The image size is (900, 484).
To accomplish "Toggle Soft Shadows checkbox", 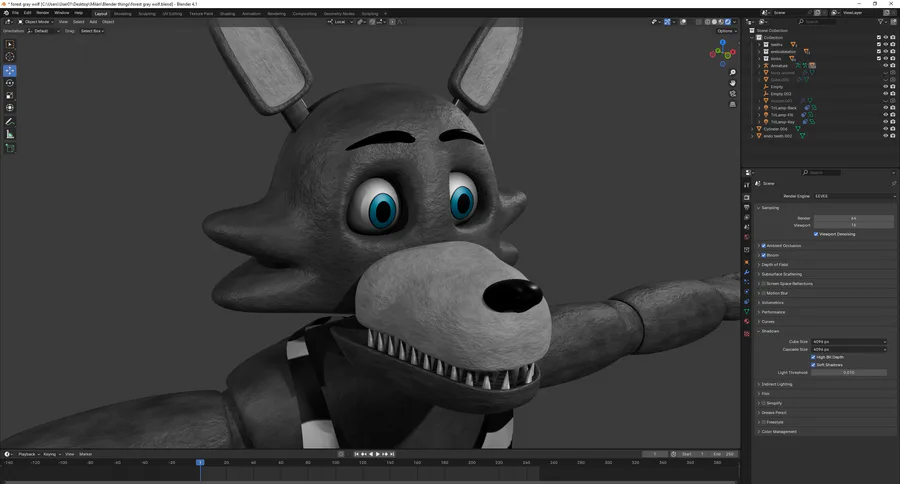I will 813,365.
